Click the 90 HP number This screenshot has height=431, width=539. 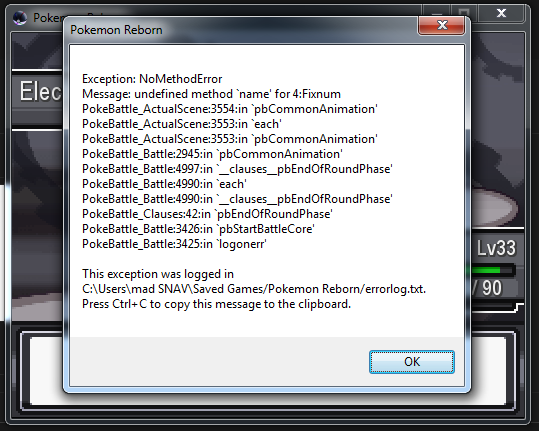coord(492,288)
